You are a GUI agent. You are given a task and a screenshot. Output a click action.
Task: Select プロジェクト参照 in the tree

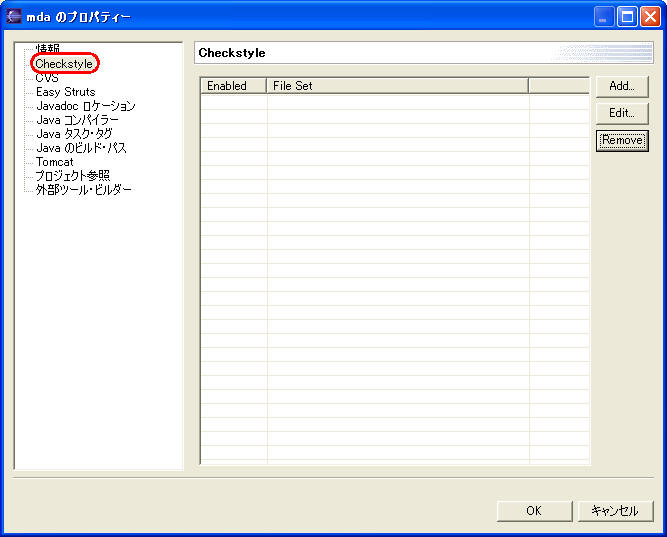click(x=73, y=176)
